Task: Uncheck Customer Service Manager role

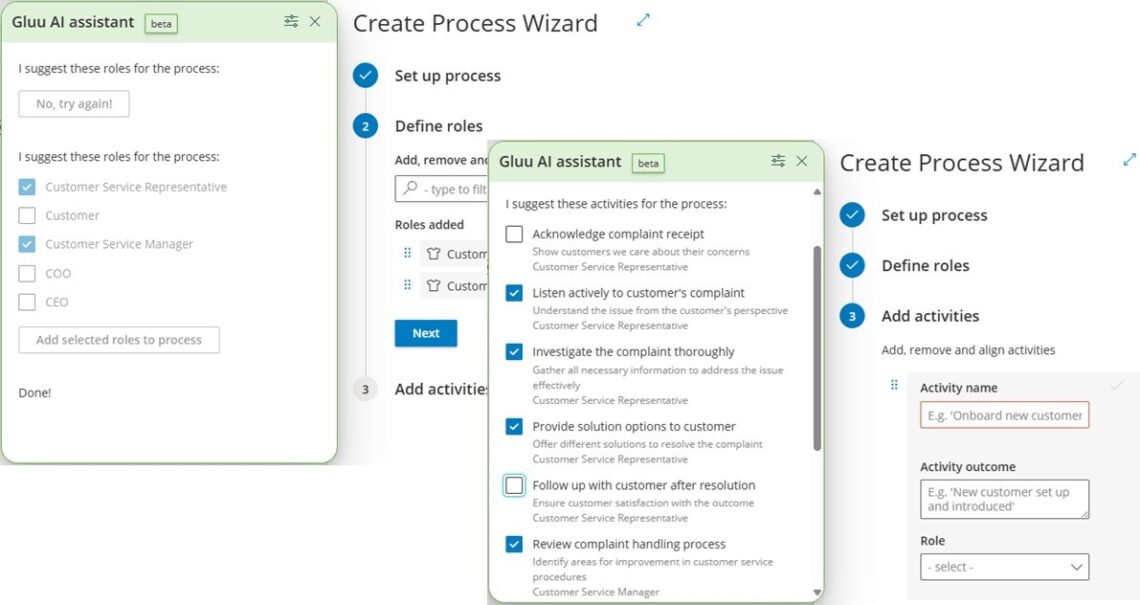Action: (27, 244)
